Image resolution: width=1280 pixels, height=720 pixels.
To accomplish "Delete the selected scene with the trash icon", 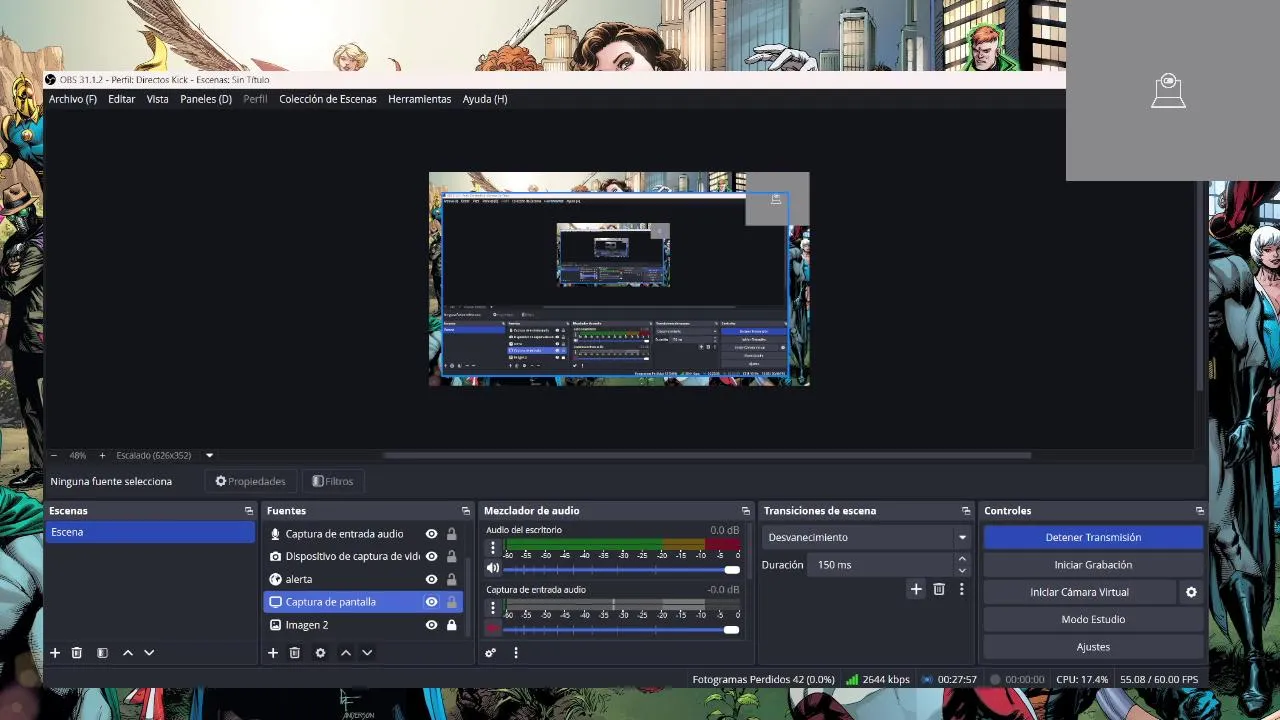I will [x=76, y=653].
